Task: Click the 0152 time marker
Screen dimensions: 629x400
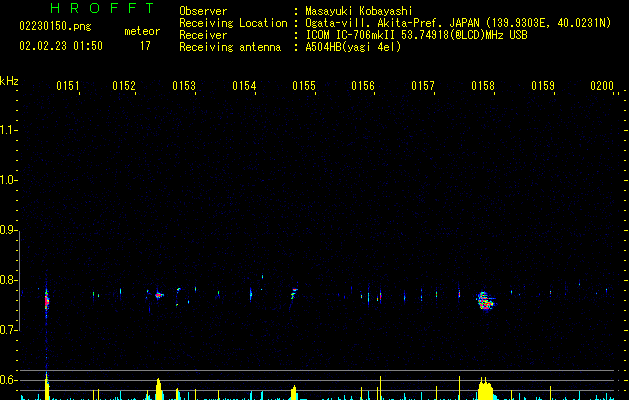Action: pyautogui.click(x=124, y=86)
